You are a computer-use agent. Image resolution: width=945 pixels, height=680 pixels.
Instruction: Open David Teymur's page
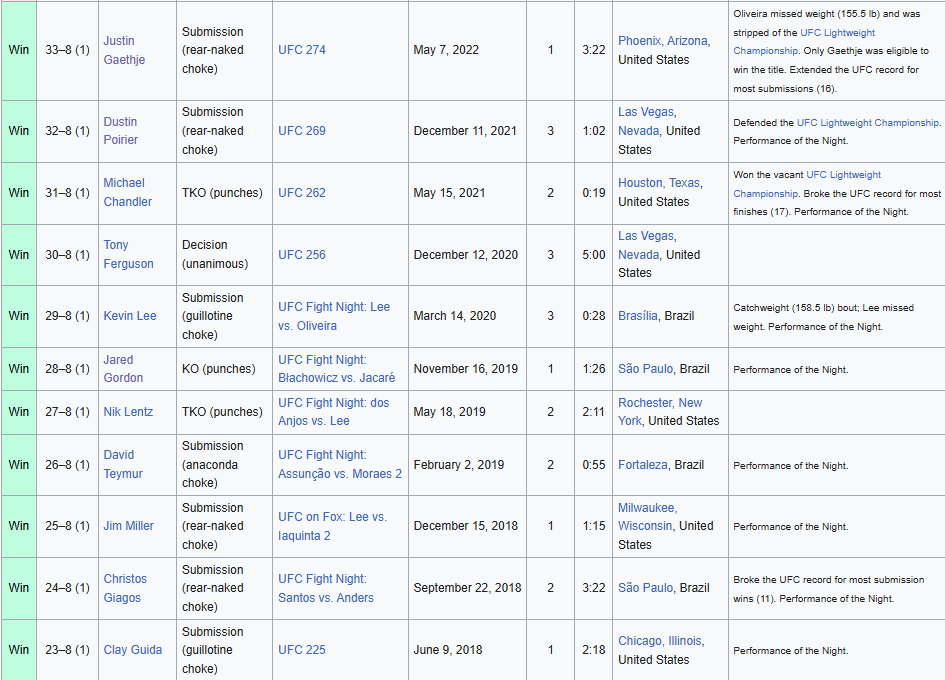[x=123, y=464]
